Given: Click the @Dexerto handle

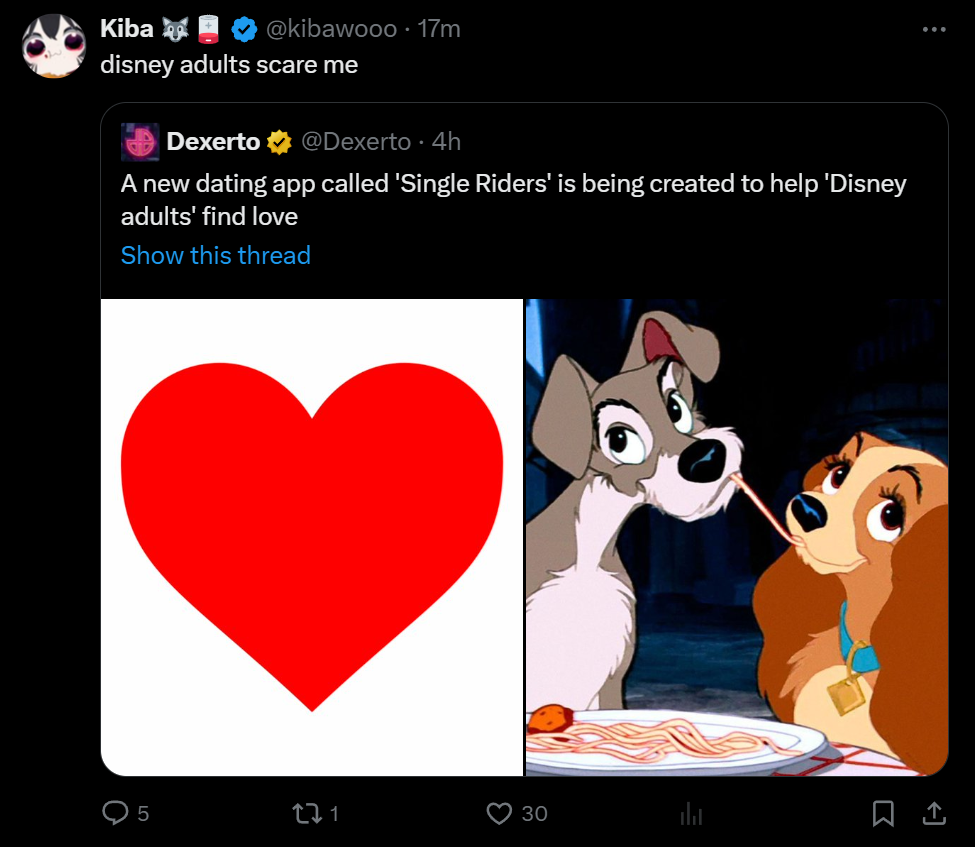Looking at the screenshot, I should point(355,142).
